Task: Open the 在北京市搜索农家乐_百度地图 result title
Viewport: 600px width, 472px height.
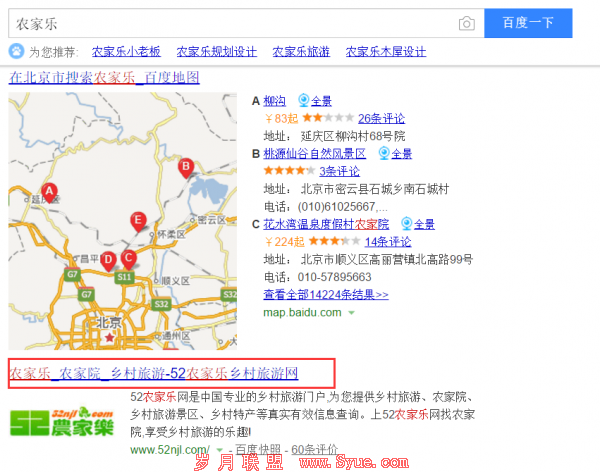Action: [x=104, y=77]
